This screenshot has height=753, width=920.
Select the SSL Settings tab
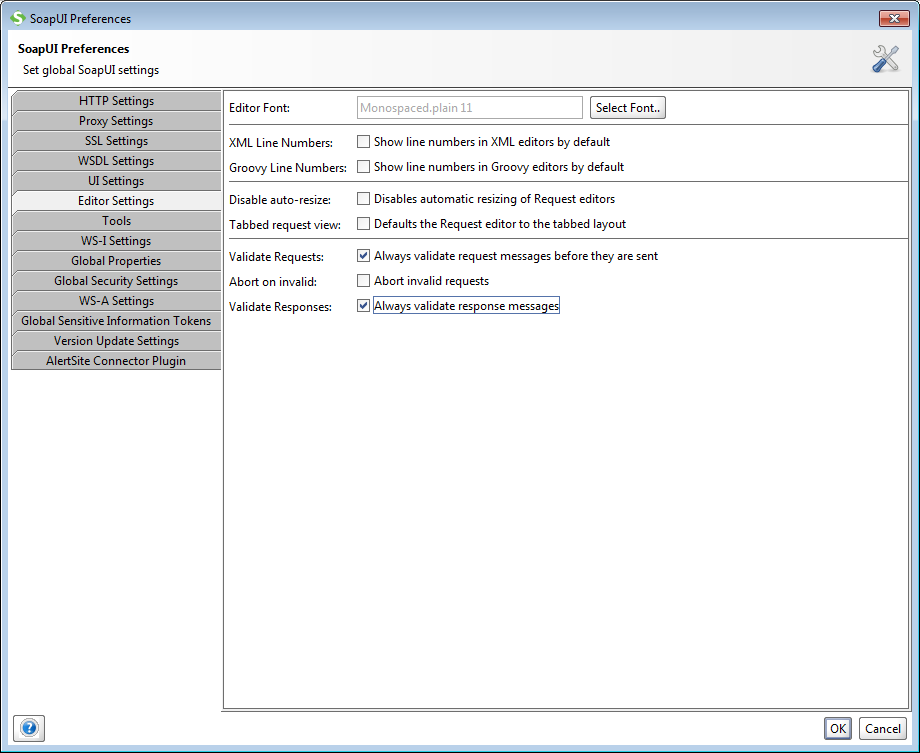pyautogui.click(x=116, y=141)
